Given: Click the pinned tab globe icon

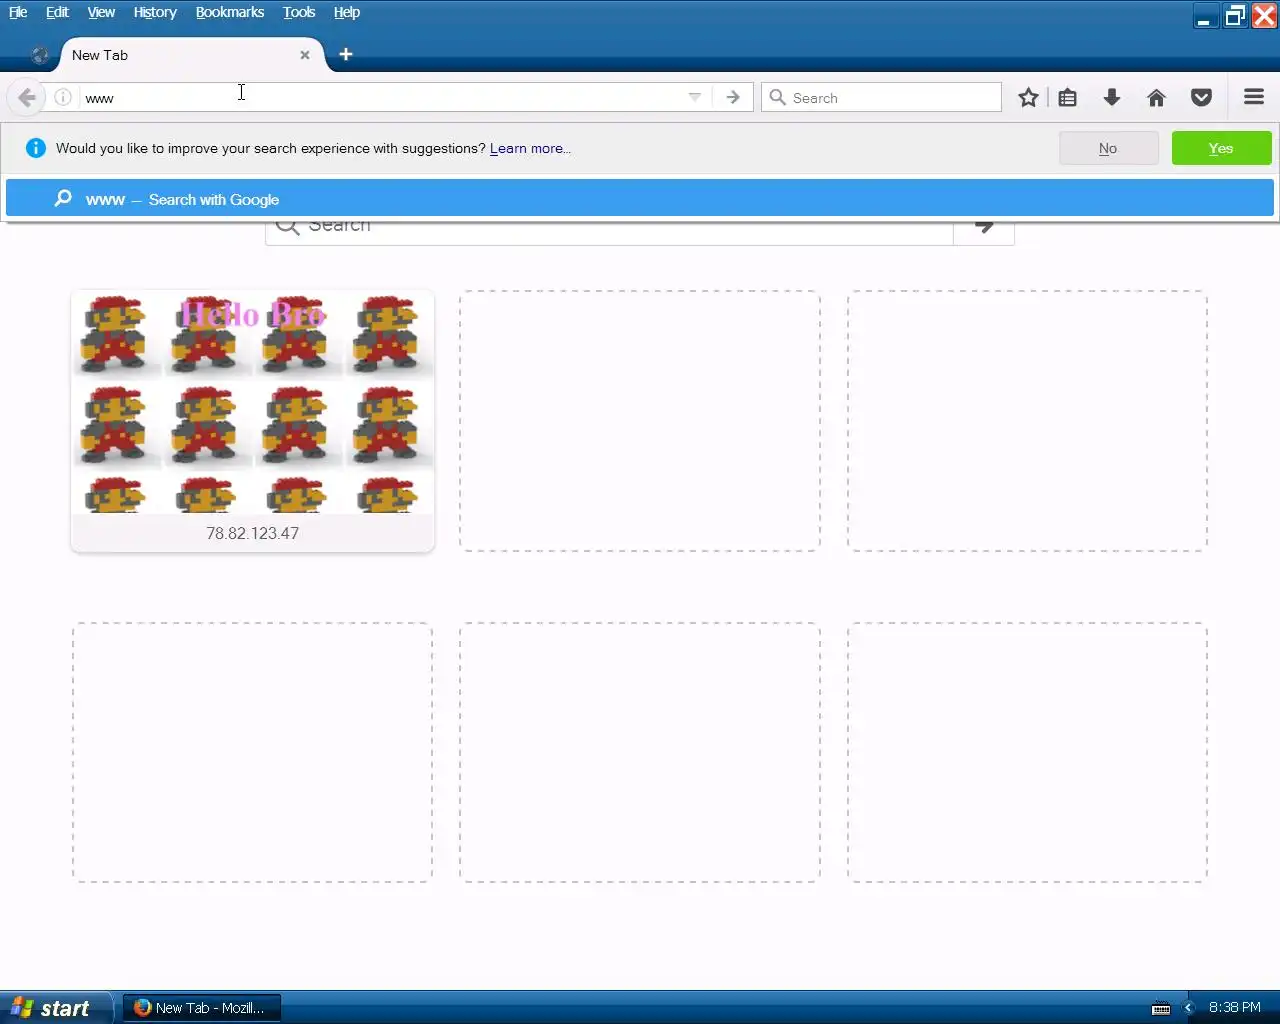Looking at the screenshot, I should 40,55.
